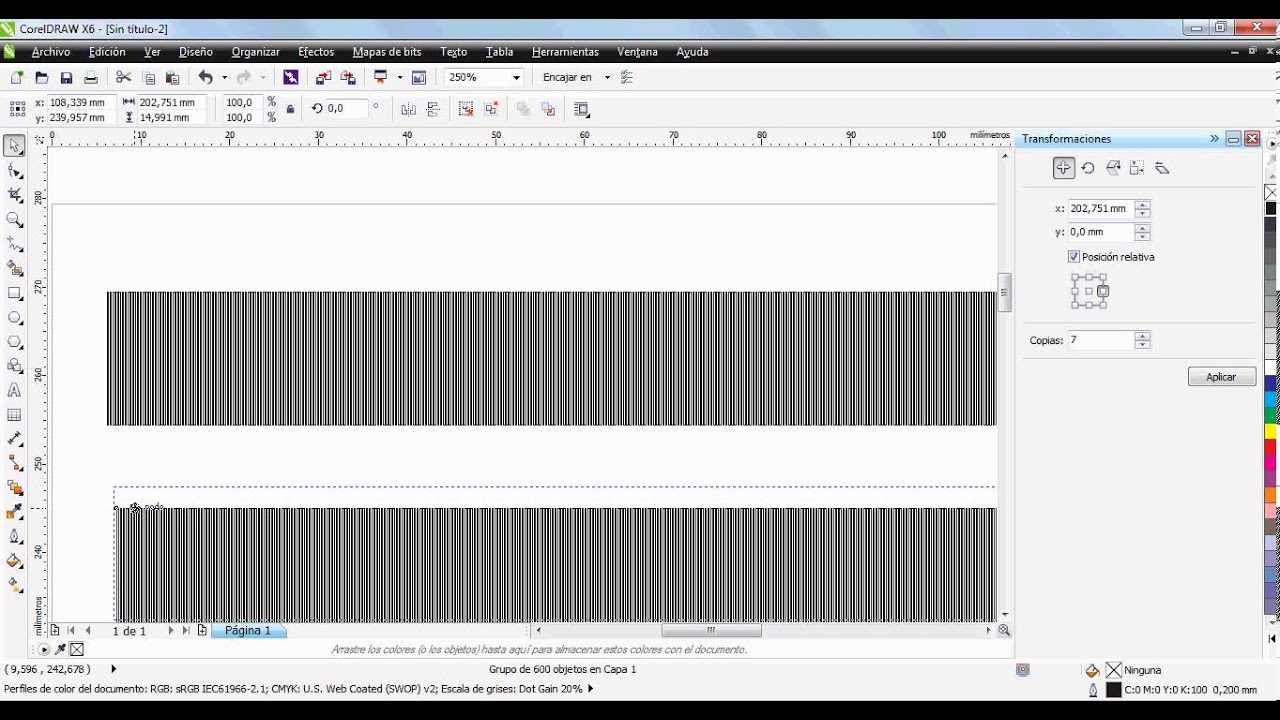Select the Rectangle tool
The image size is (1280, 720).
pyautogui.click(x=14, y=293)
